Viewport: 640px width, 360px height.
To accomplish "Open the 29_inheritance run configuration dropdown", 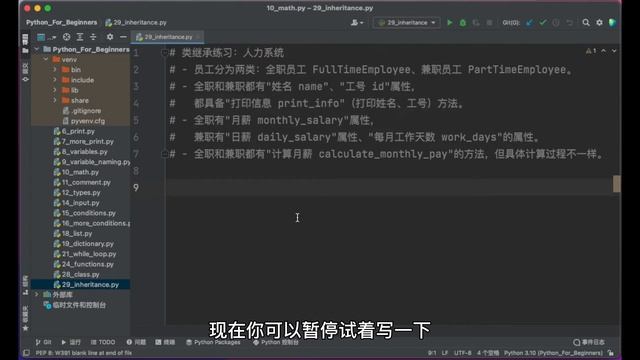I will coord(407,22).
